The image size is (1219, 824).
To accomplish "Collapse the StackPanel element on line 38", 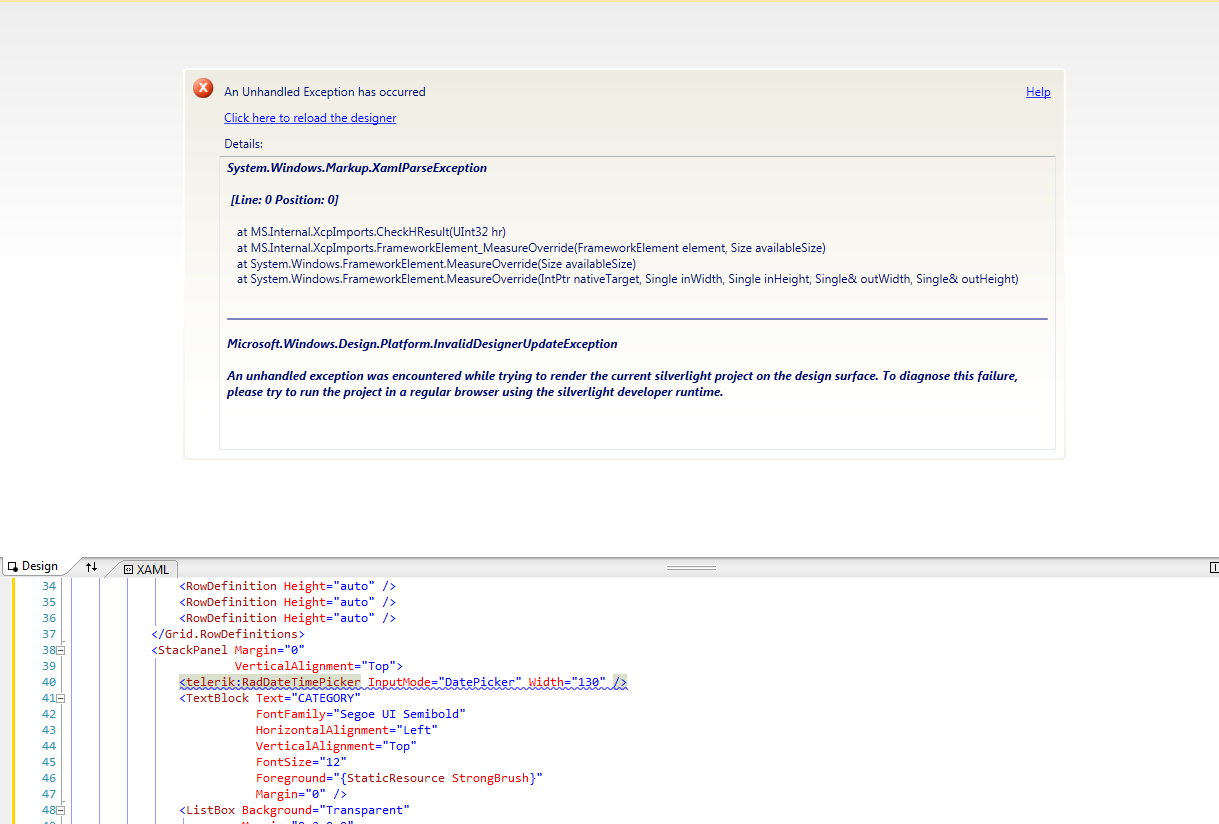I will click(61, 650).
